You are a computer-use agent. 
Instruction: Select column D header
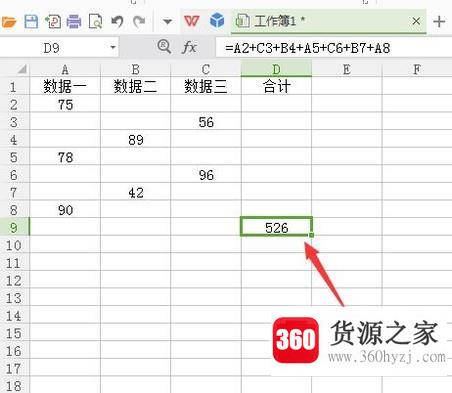pos(276,69)
